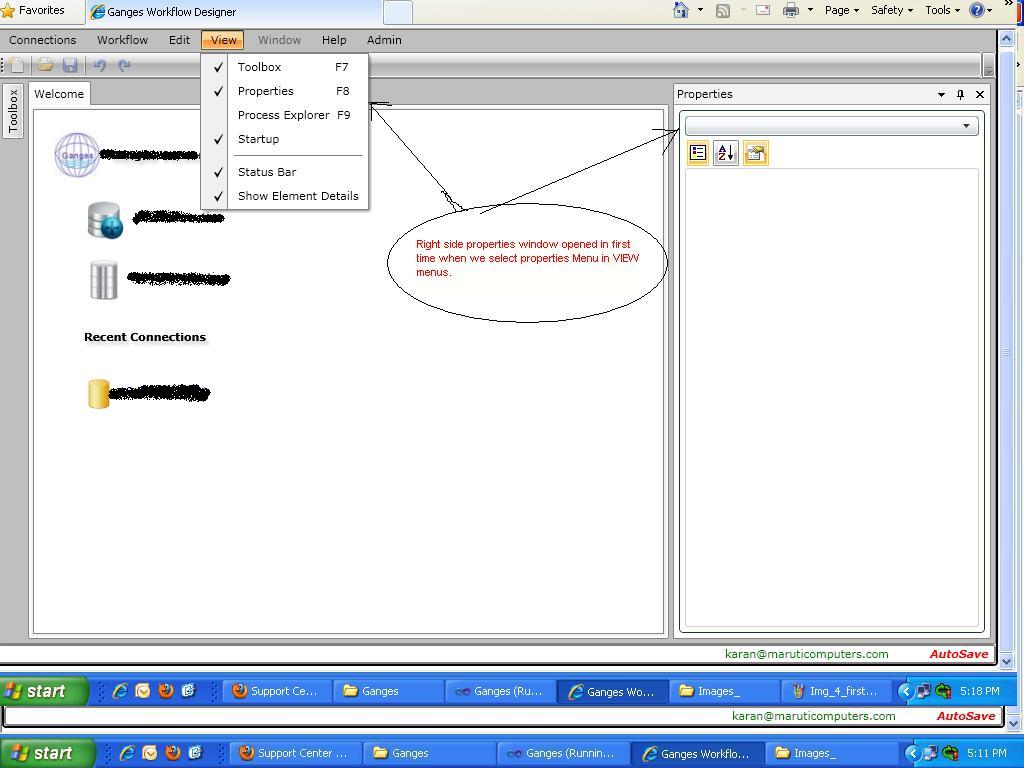This screenshot has height=768, width=1024.
Task: Click the yellow cylinder recent connection icon
Action: [x=99, y=394]
